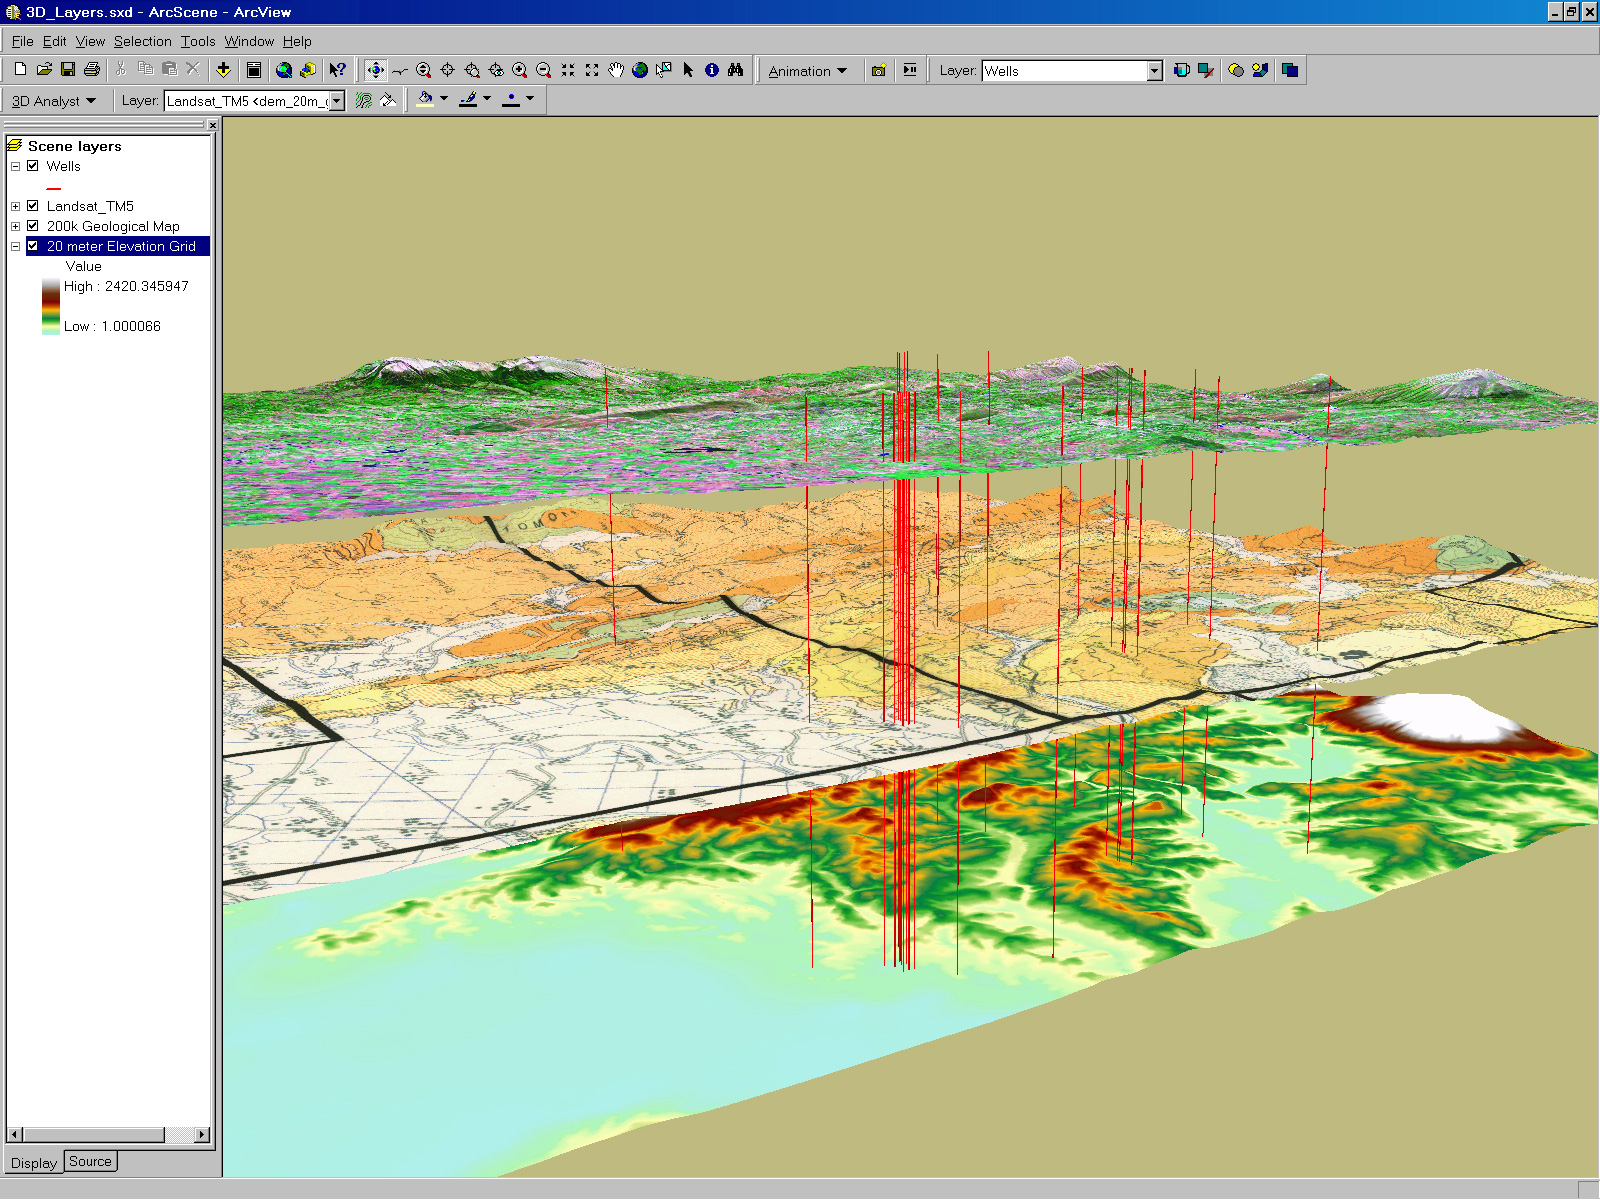1600x1200 pixels.
Task: Open the fill color swatch dropdown
Action: click(x=443, y=99)
